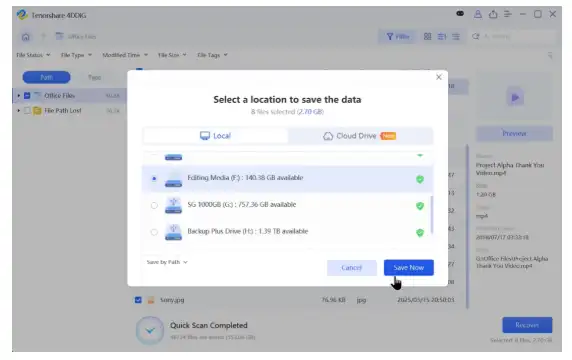Select Backup Plus Drive (H:) radio button

click(154, 232)
